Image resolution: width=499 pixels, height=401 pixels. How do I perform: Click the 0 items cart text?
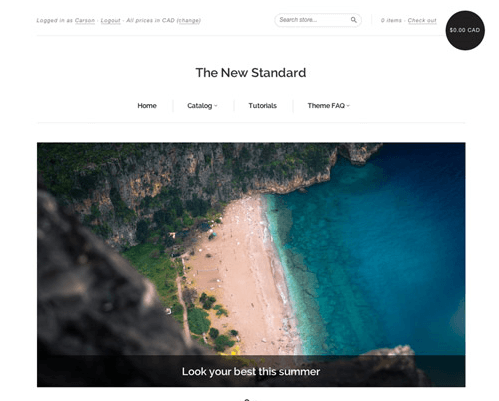(391, 20)
